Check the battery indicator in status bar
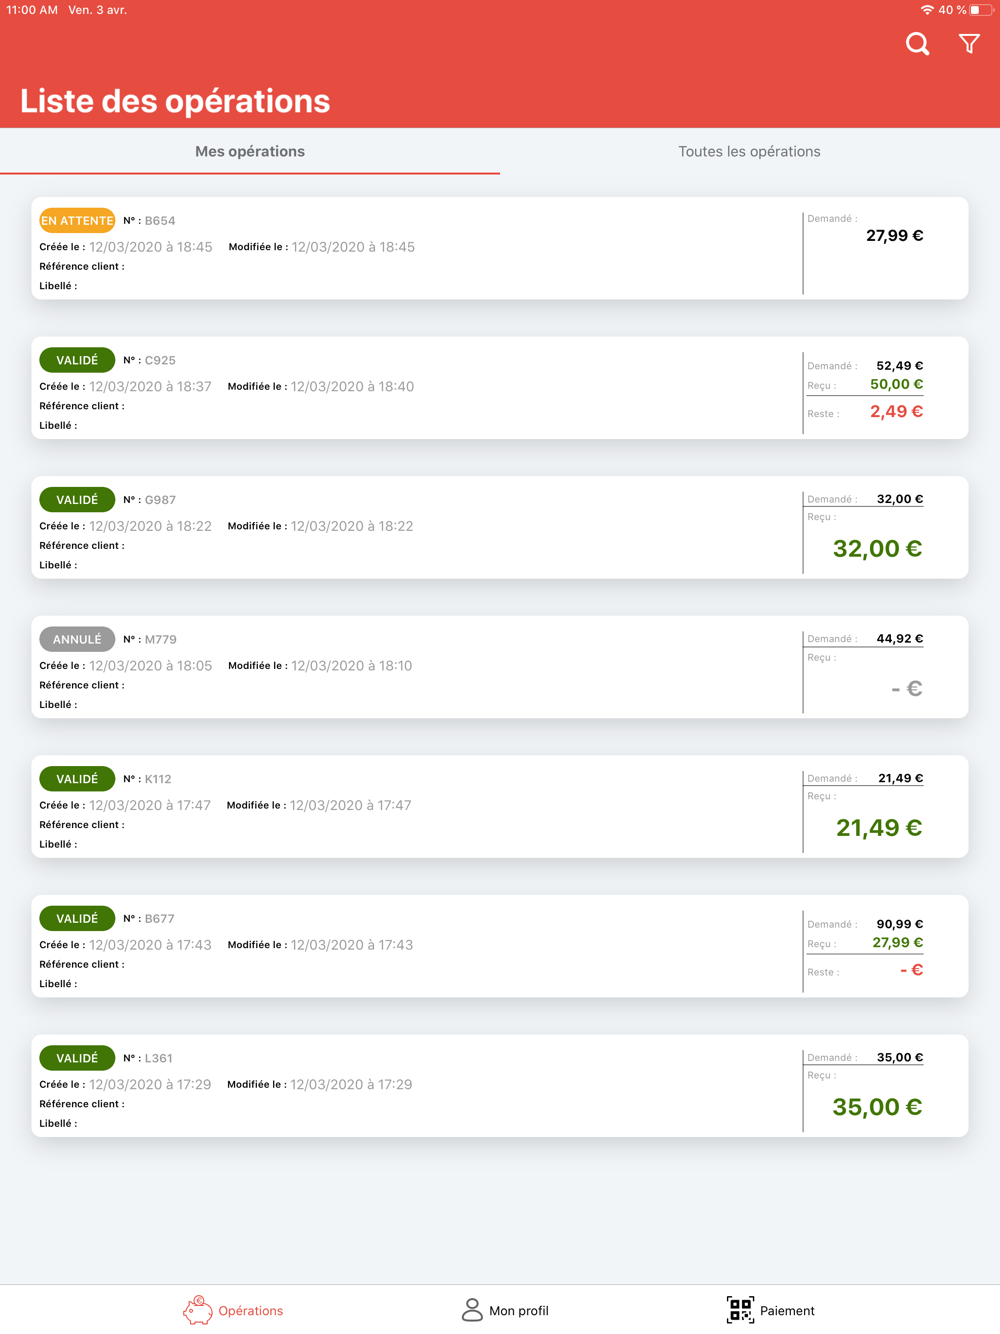1000x1334 pixels. coord(980,10)
